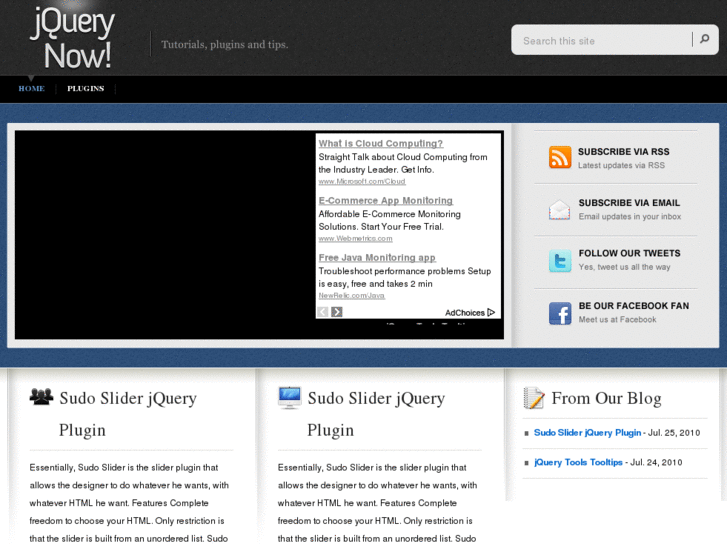This screenshot has height=545, width=727.
Task: Open the HOME navigation item
Action: pos(32,88)
